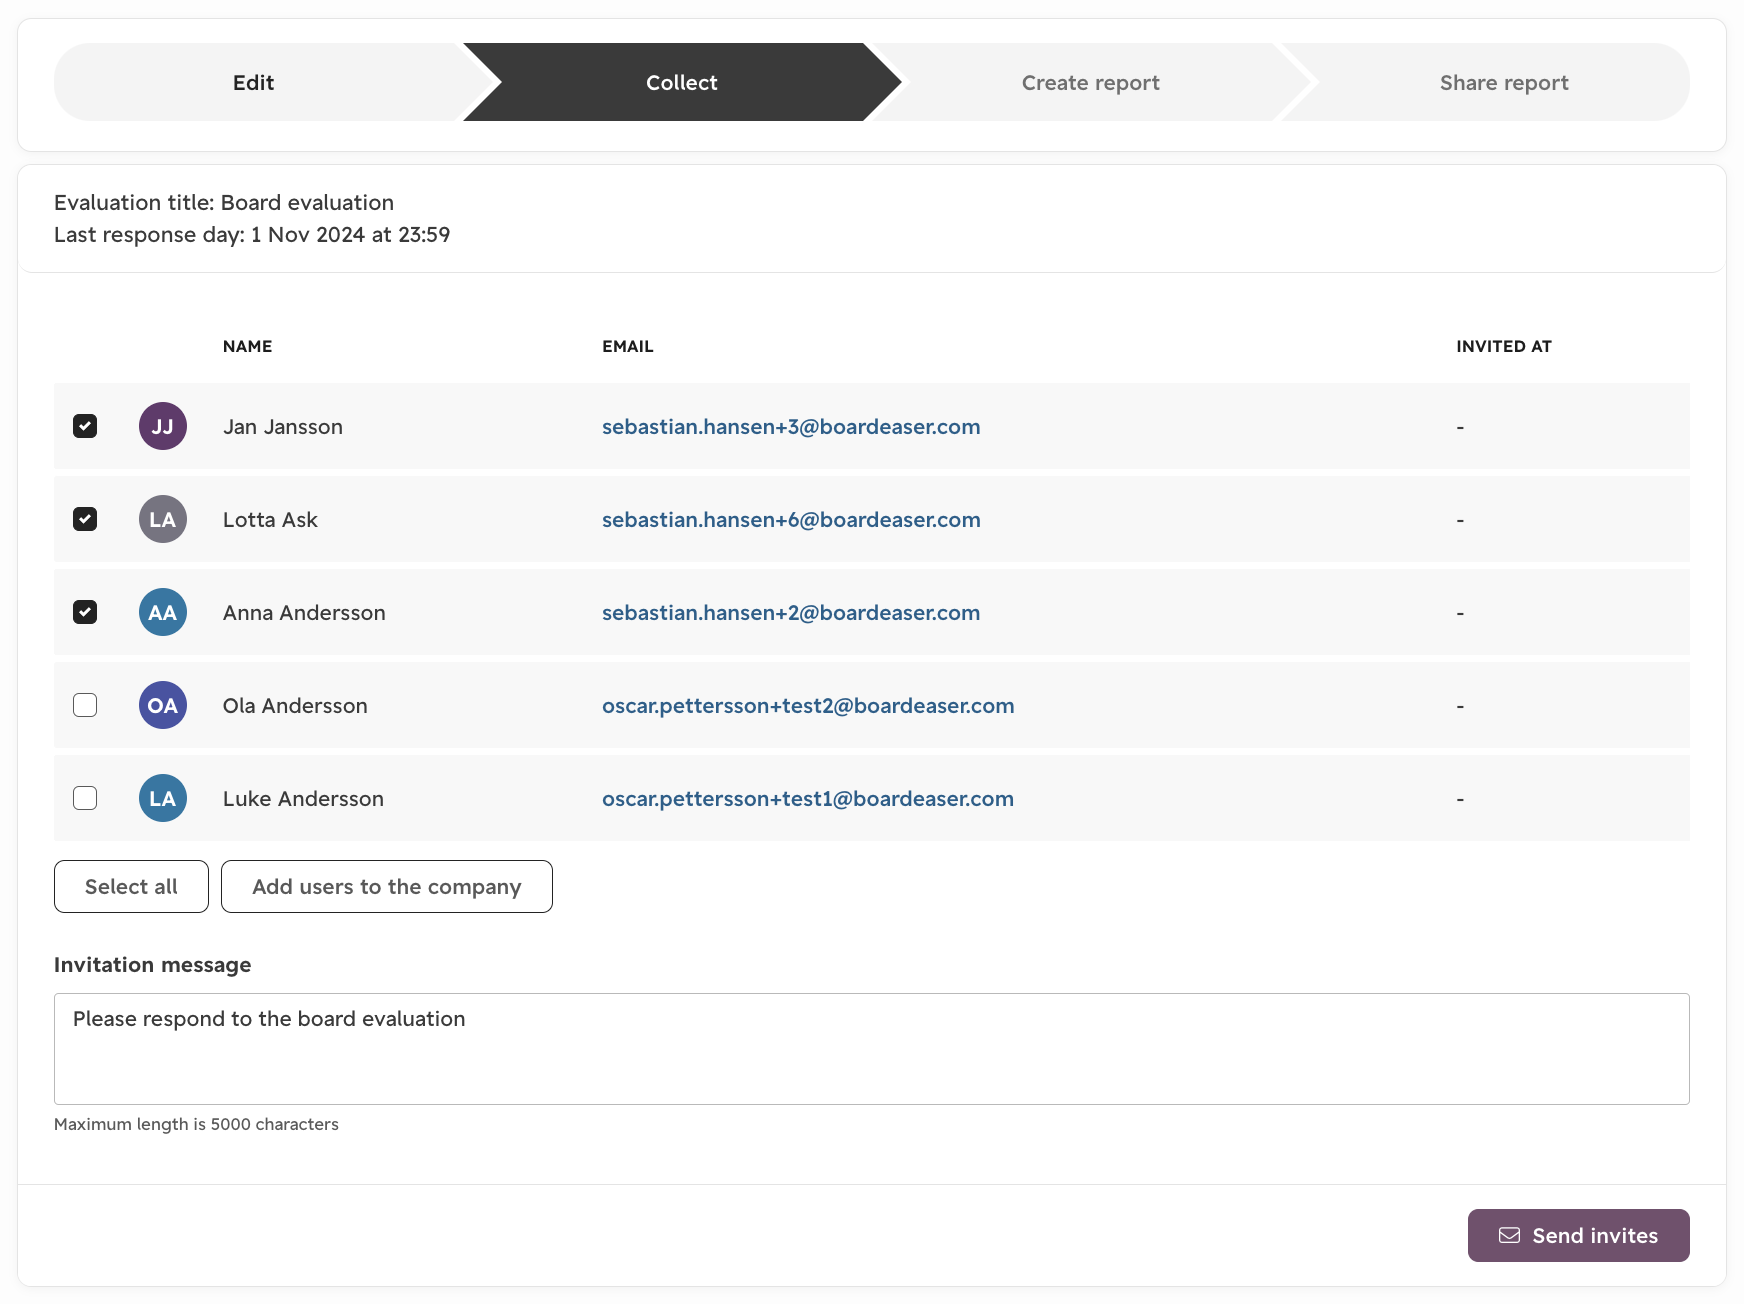1744x1304 pixels.
Task: Click the name Anna Andersson
Action: [304, 613]
